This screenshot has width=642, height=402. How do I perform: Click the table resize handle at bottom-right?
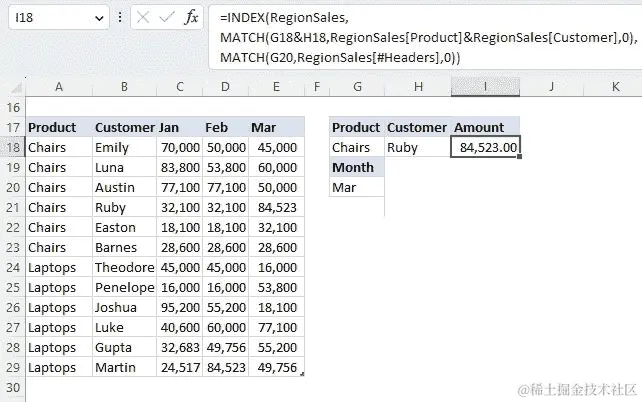302,374
